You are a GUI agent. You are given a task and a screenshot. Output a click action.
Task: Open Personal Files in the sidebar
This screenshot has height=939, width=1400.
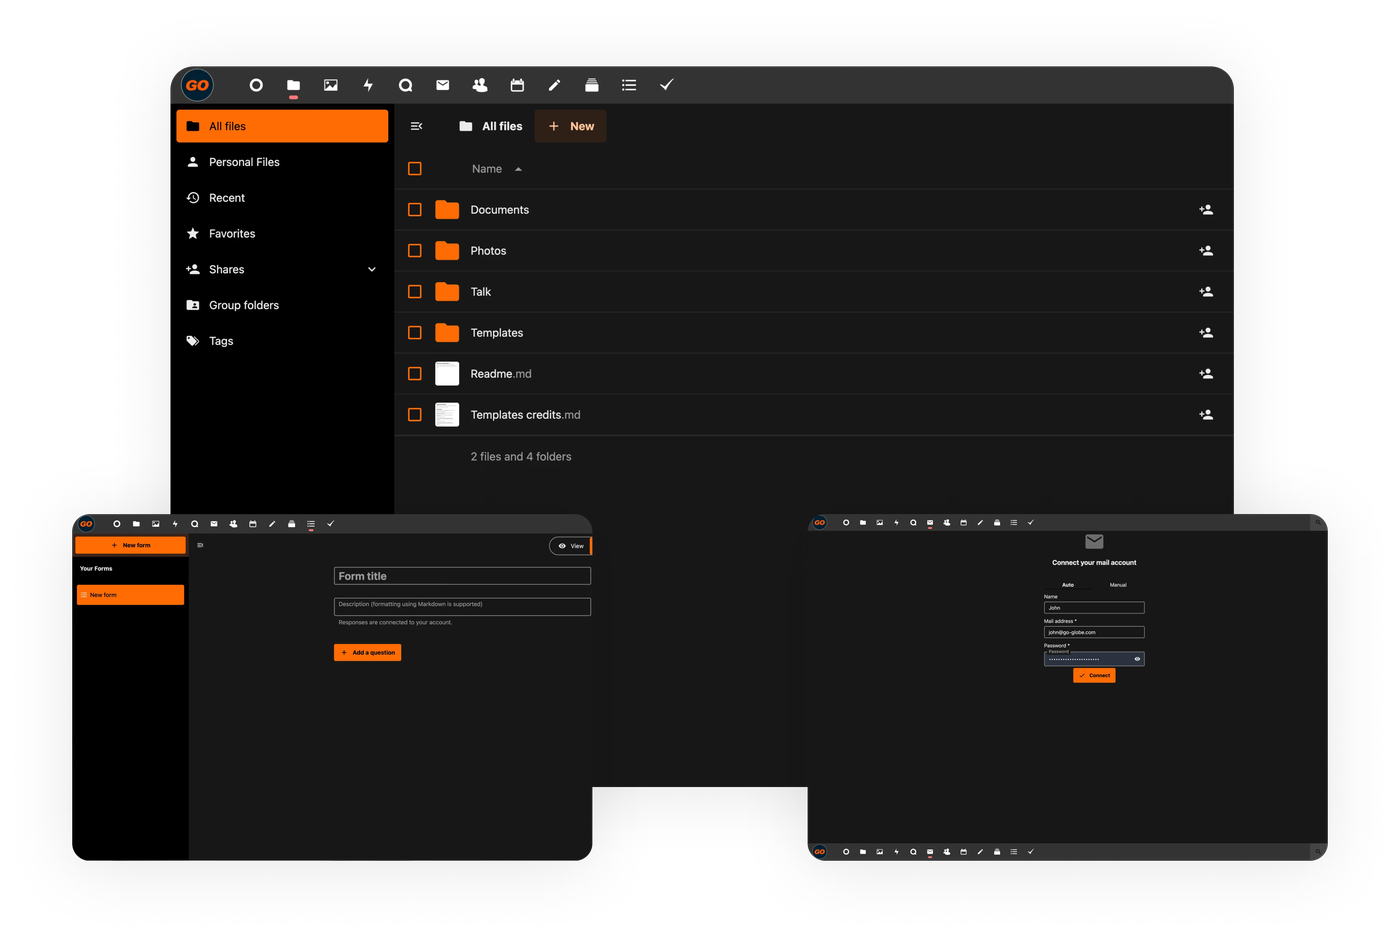pyautogui.click(x=244, y=162)
